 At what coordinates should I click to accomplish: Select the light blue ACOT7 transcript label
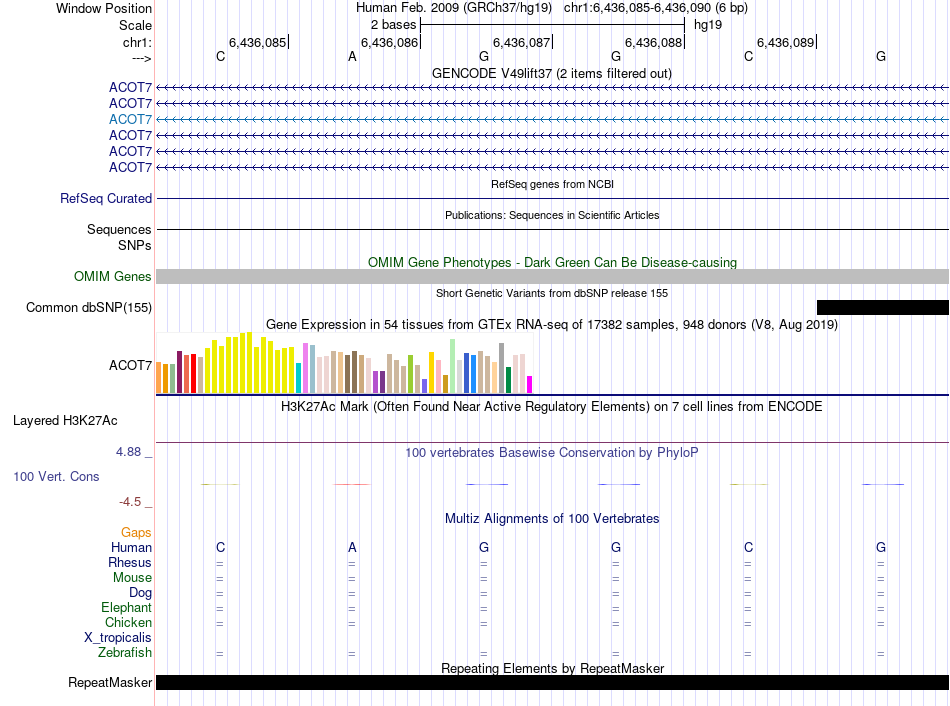pos(130,119)
